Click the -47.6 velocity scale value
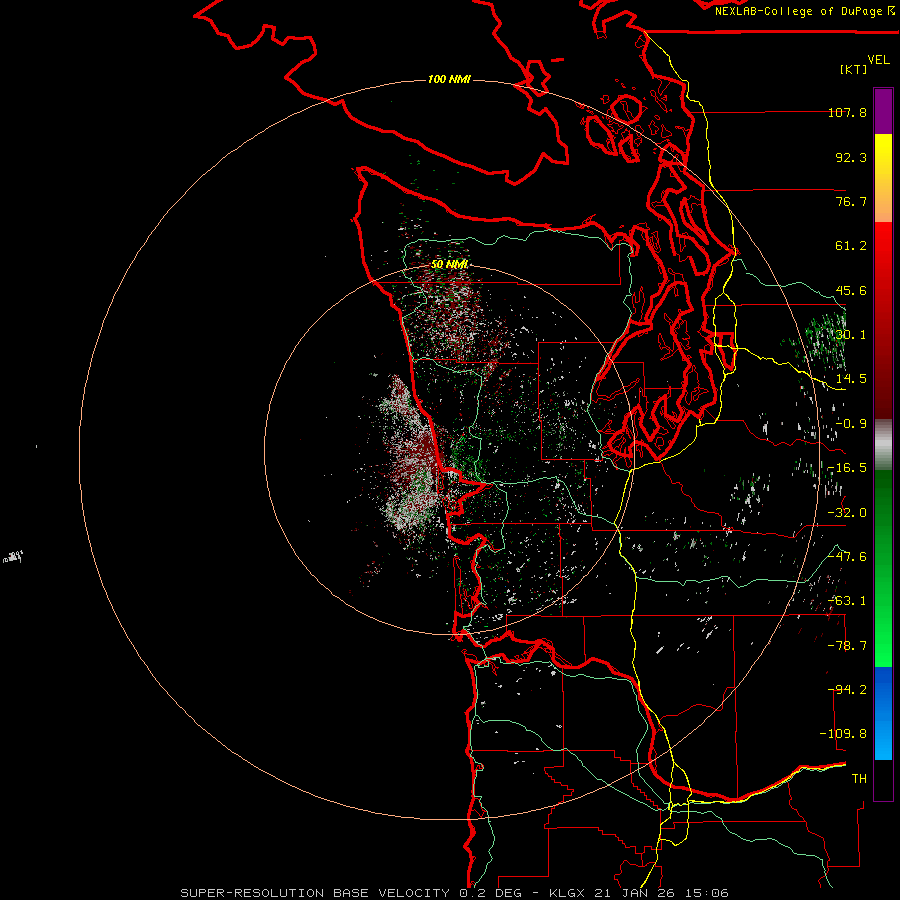Viewport: 900px width, 900px height. (847, 557)
